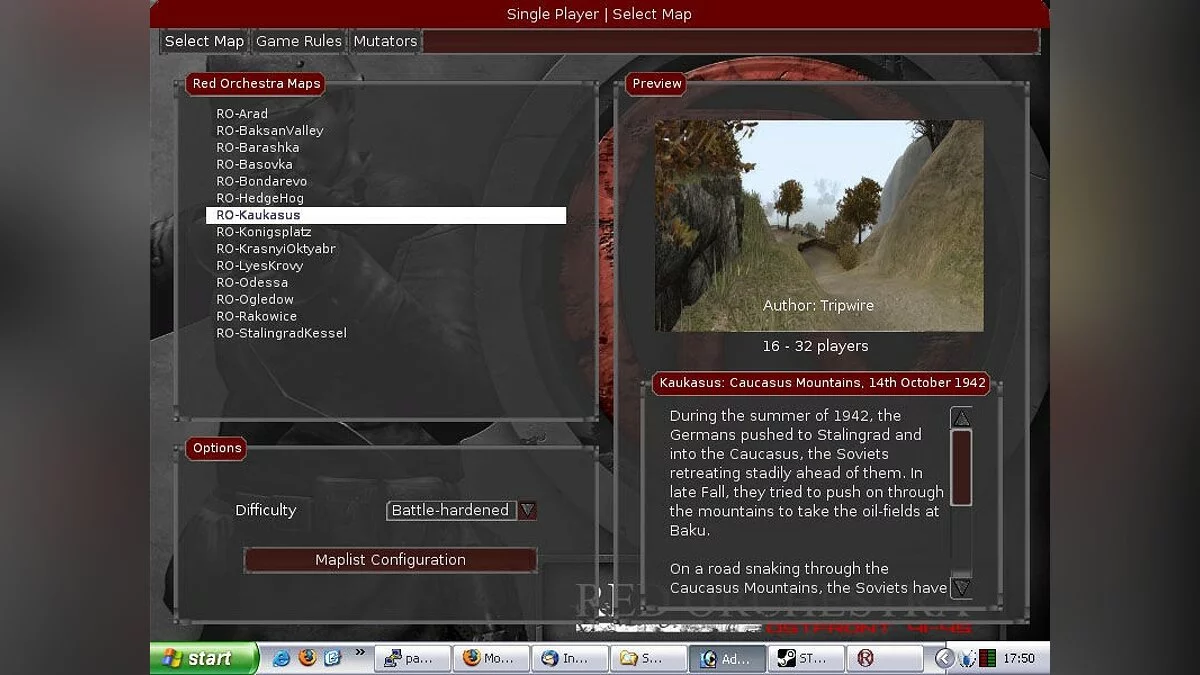Screen dimensions: 1200x675
Task: Click the green-red meter tray icon
Action: pos(988,658)
